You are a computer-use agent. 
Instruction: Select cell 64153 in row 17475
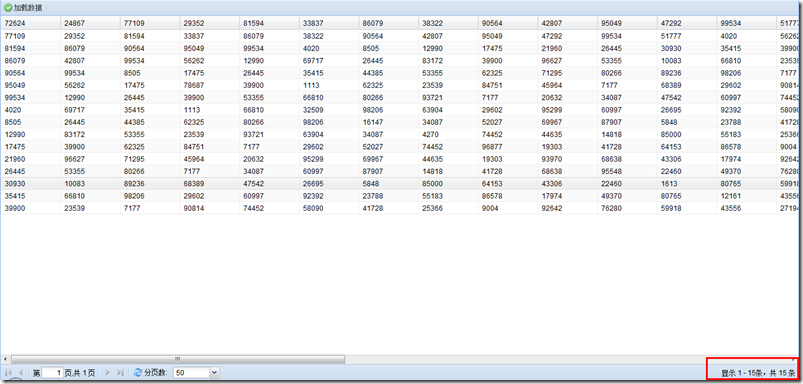tap(687, 146)
